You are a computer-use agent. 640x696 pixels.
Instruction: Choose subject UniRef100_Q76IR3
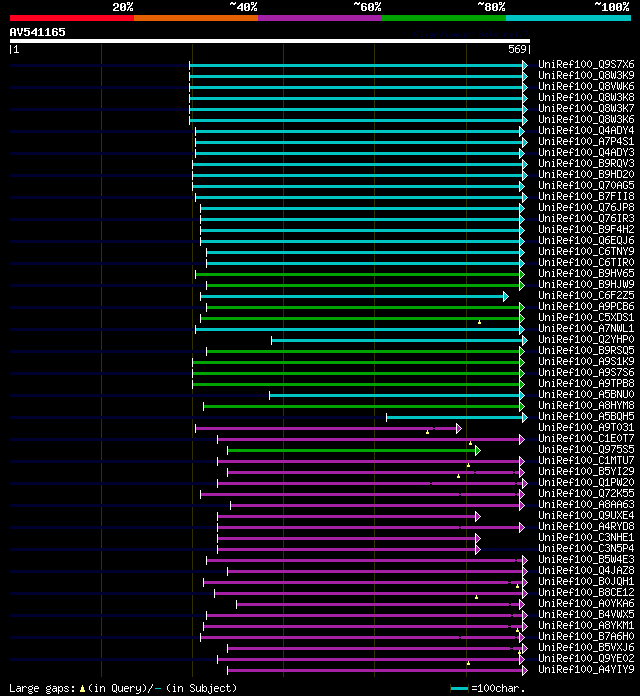(x=586, y=218)
